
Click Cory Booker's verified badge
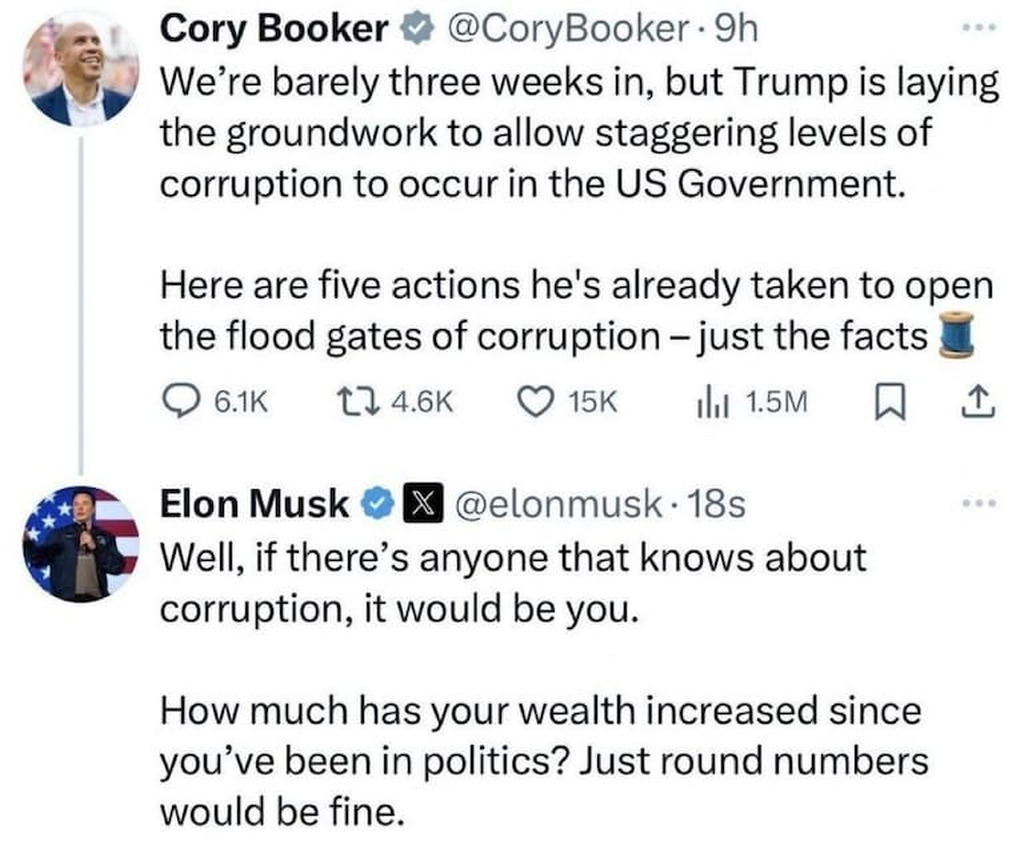(x=417, y=29)
